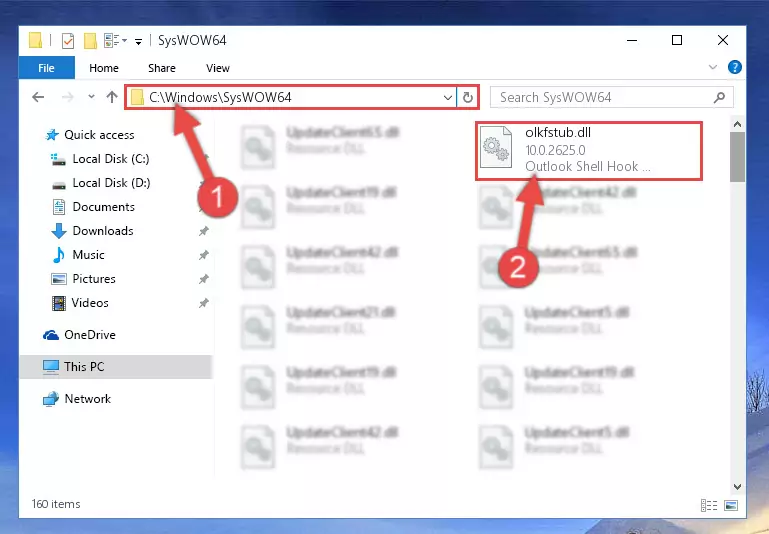Open Local Disk (D:) in sidebar
The image size is (769, 534).
click(x=111, y=183)
